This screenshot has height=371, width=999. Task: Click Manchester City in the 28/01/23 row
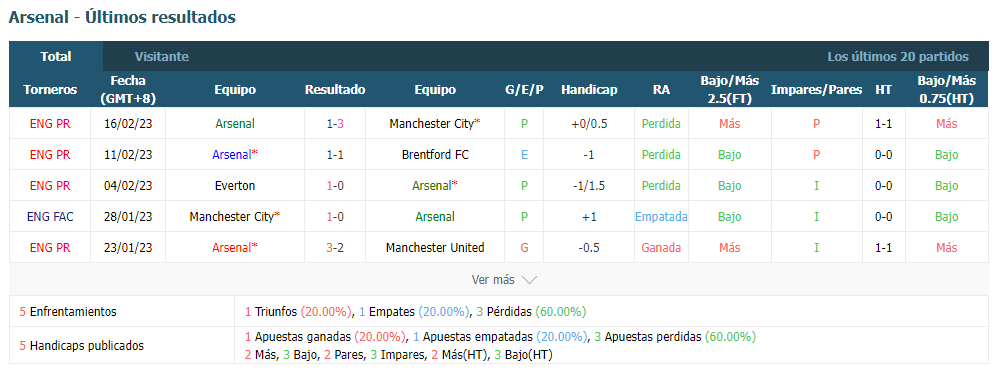[232, 217]
